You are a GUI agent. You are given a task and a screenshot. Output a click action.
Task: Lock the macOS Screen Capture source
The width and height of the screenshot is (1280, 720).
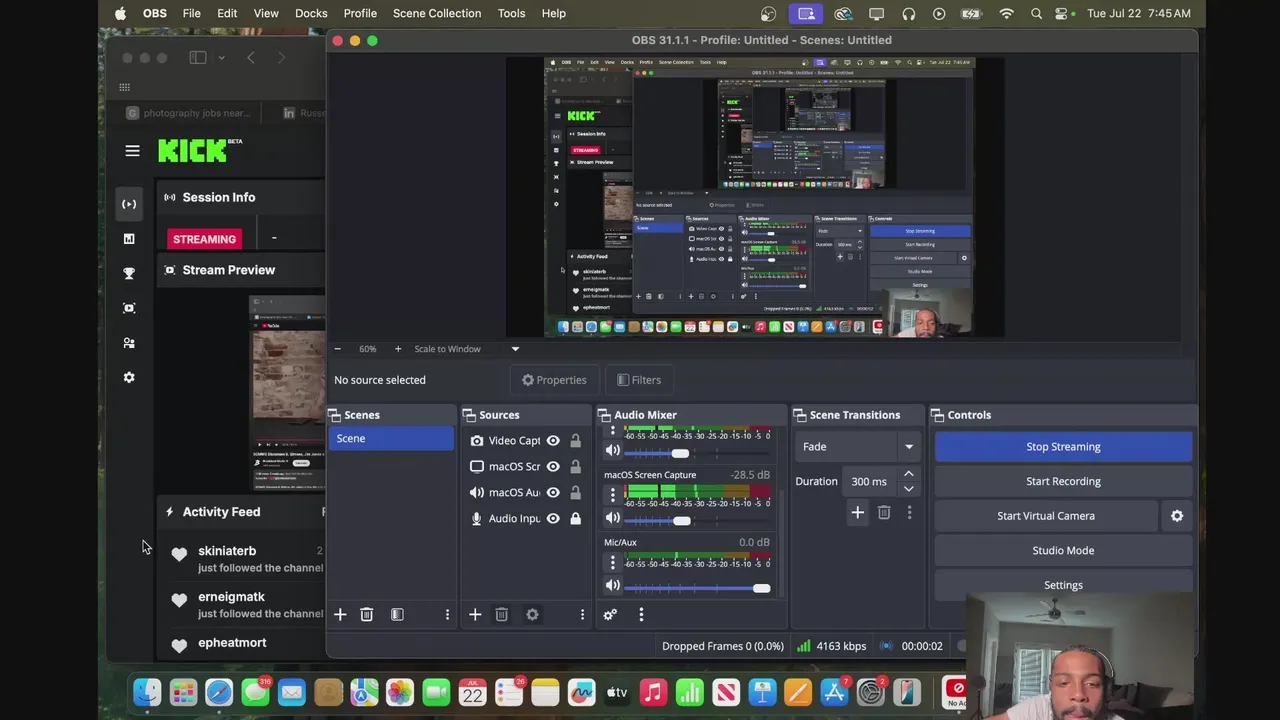(x=575, y=466)
